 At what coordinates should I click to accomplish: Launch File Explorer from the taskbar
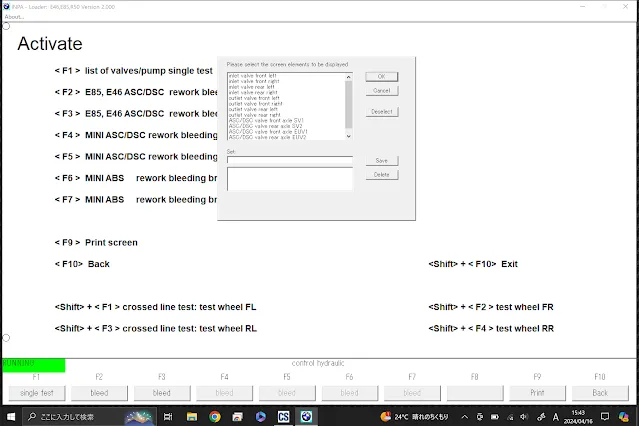pos(192,416)
